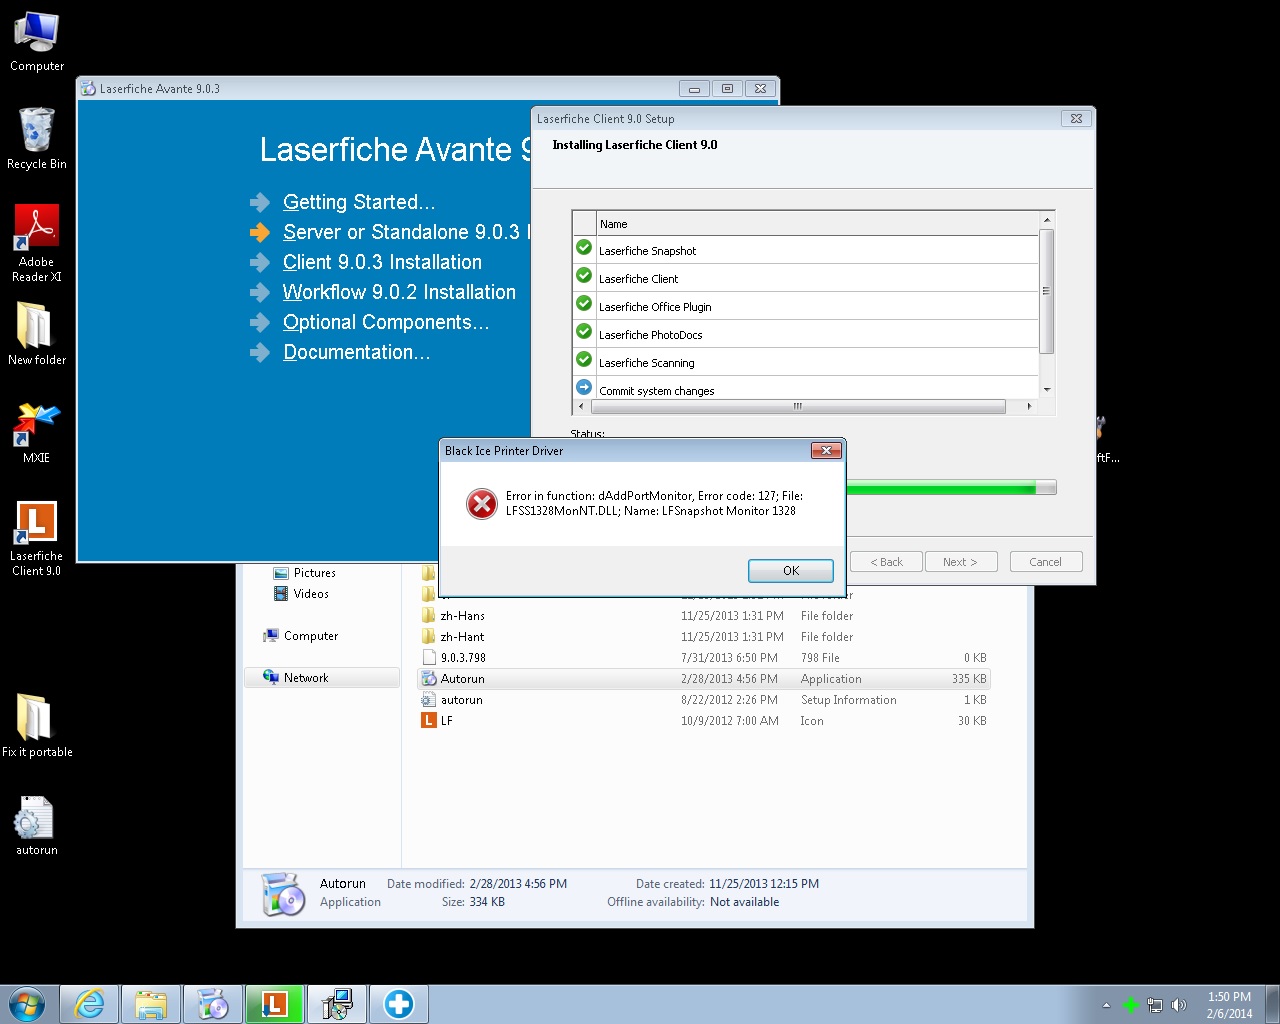Click arrow icon beside Getting Started
The height and width of the screenshot is (1024, 1280).
coord(260,203)
